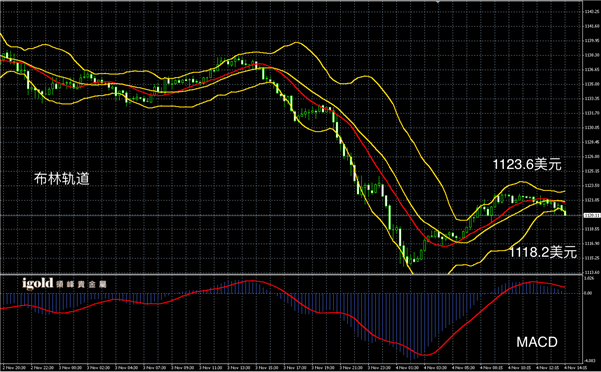Screen dimensions: 601x372
Task: Click the lowest candlestick near 4 Nov 01:00
Action: (407, 260)
